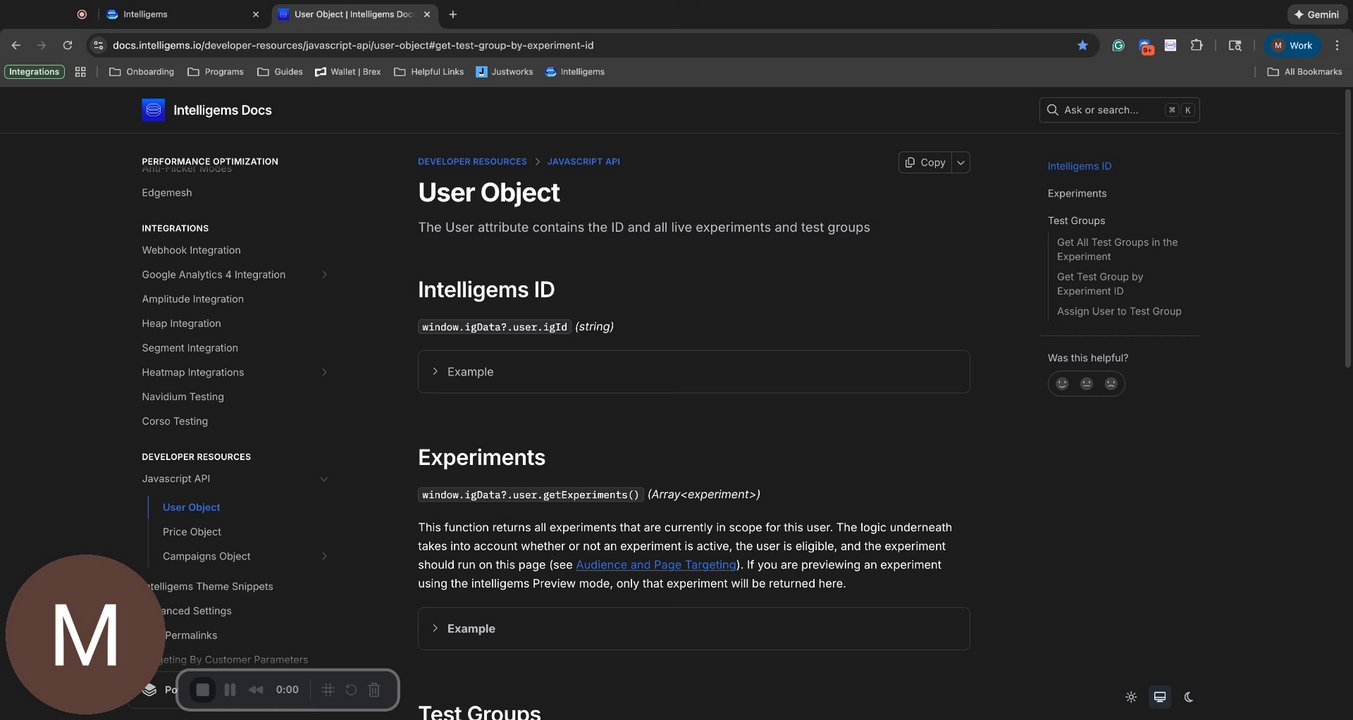The width and height of the screenshot is (1353, 720).
Task: Stop the screen recording
Action: click(x=203, y=690)
